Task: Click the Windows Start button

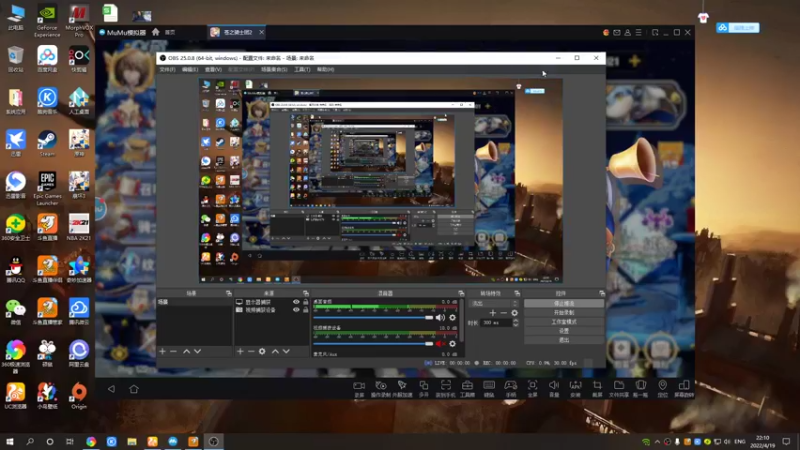Action: point(10,441)
